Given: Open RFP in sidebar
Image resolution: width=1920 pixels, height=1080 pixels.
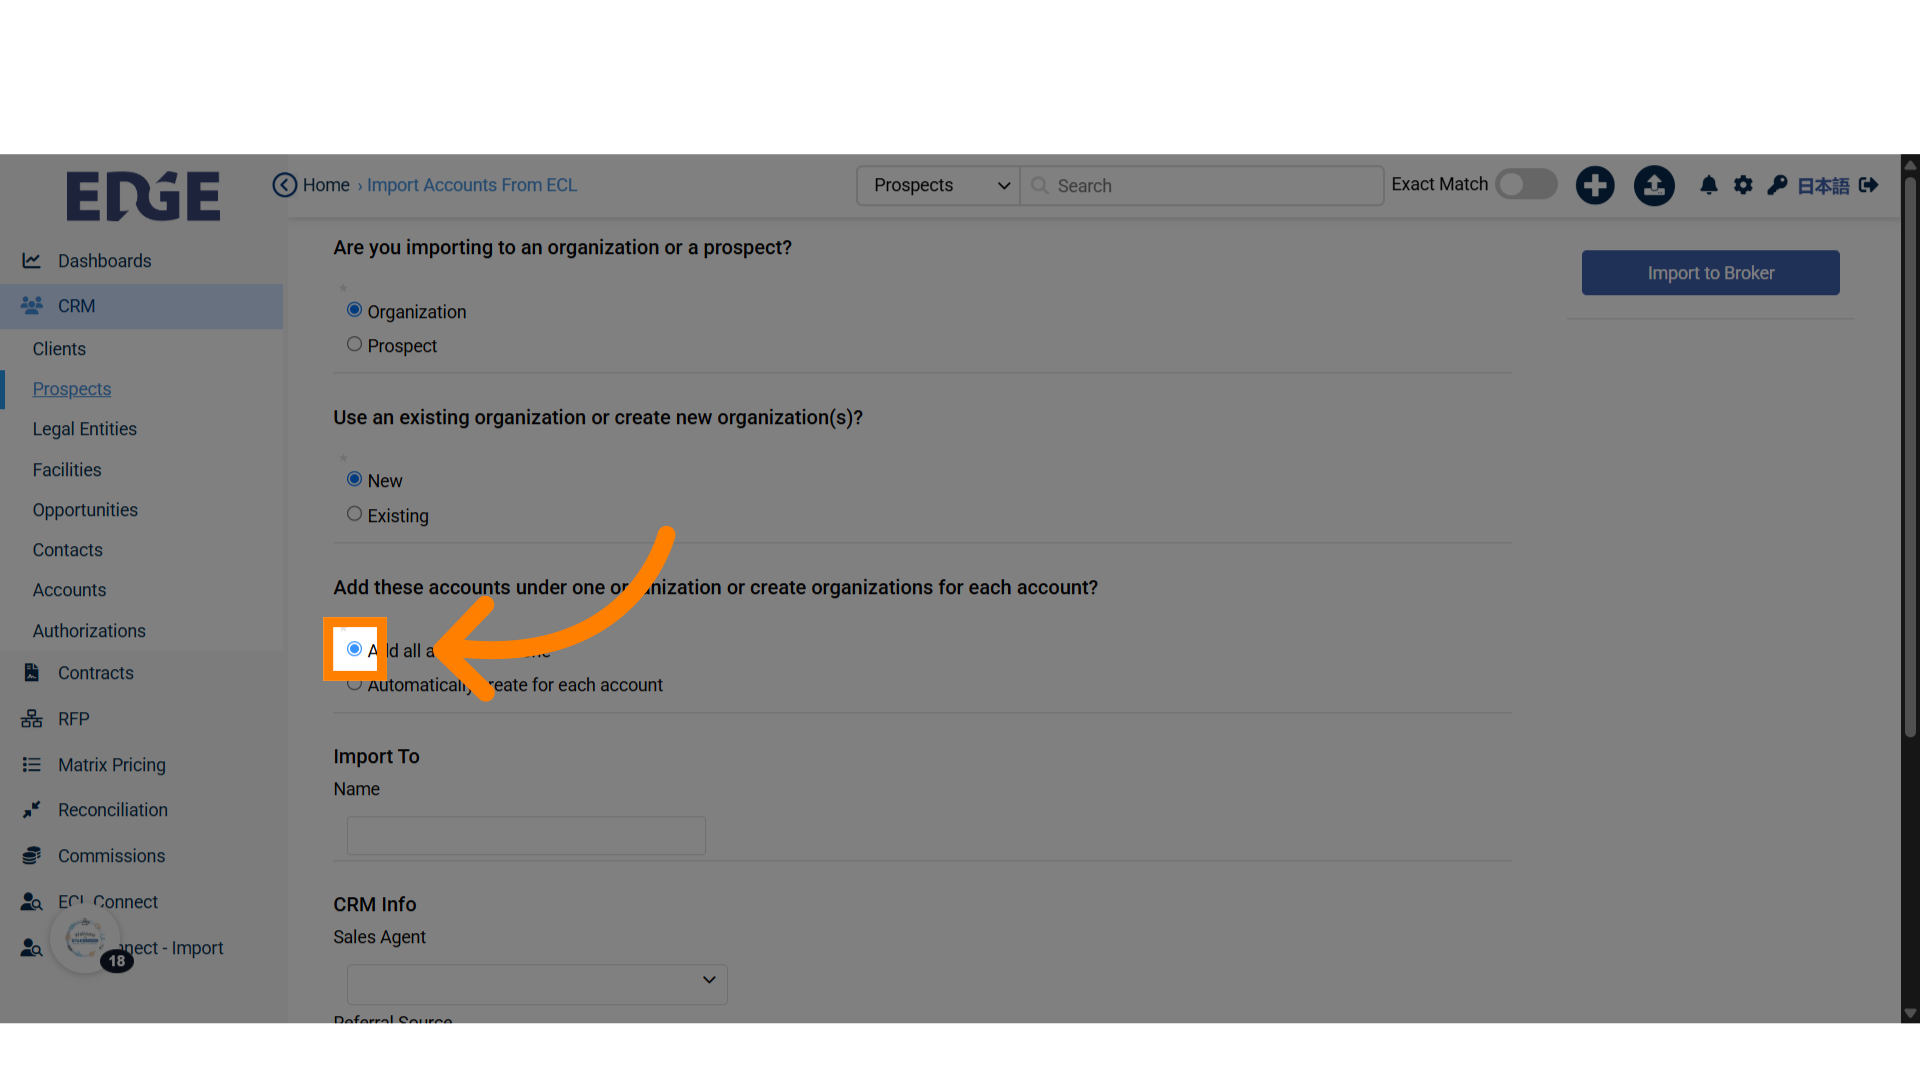Looking at the screenshot, I should point(73,719).
